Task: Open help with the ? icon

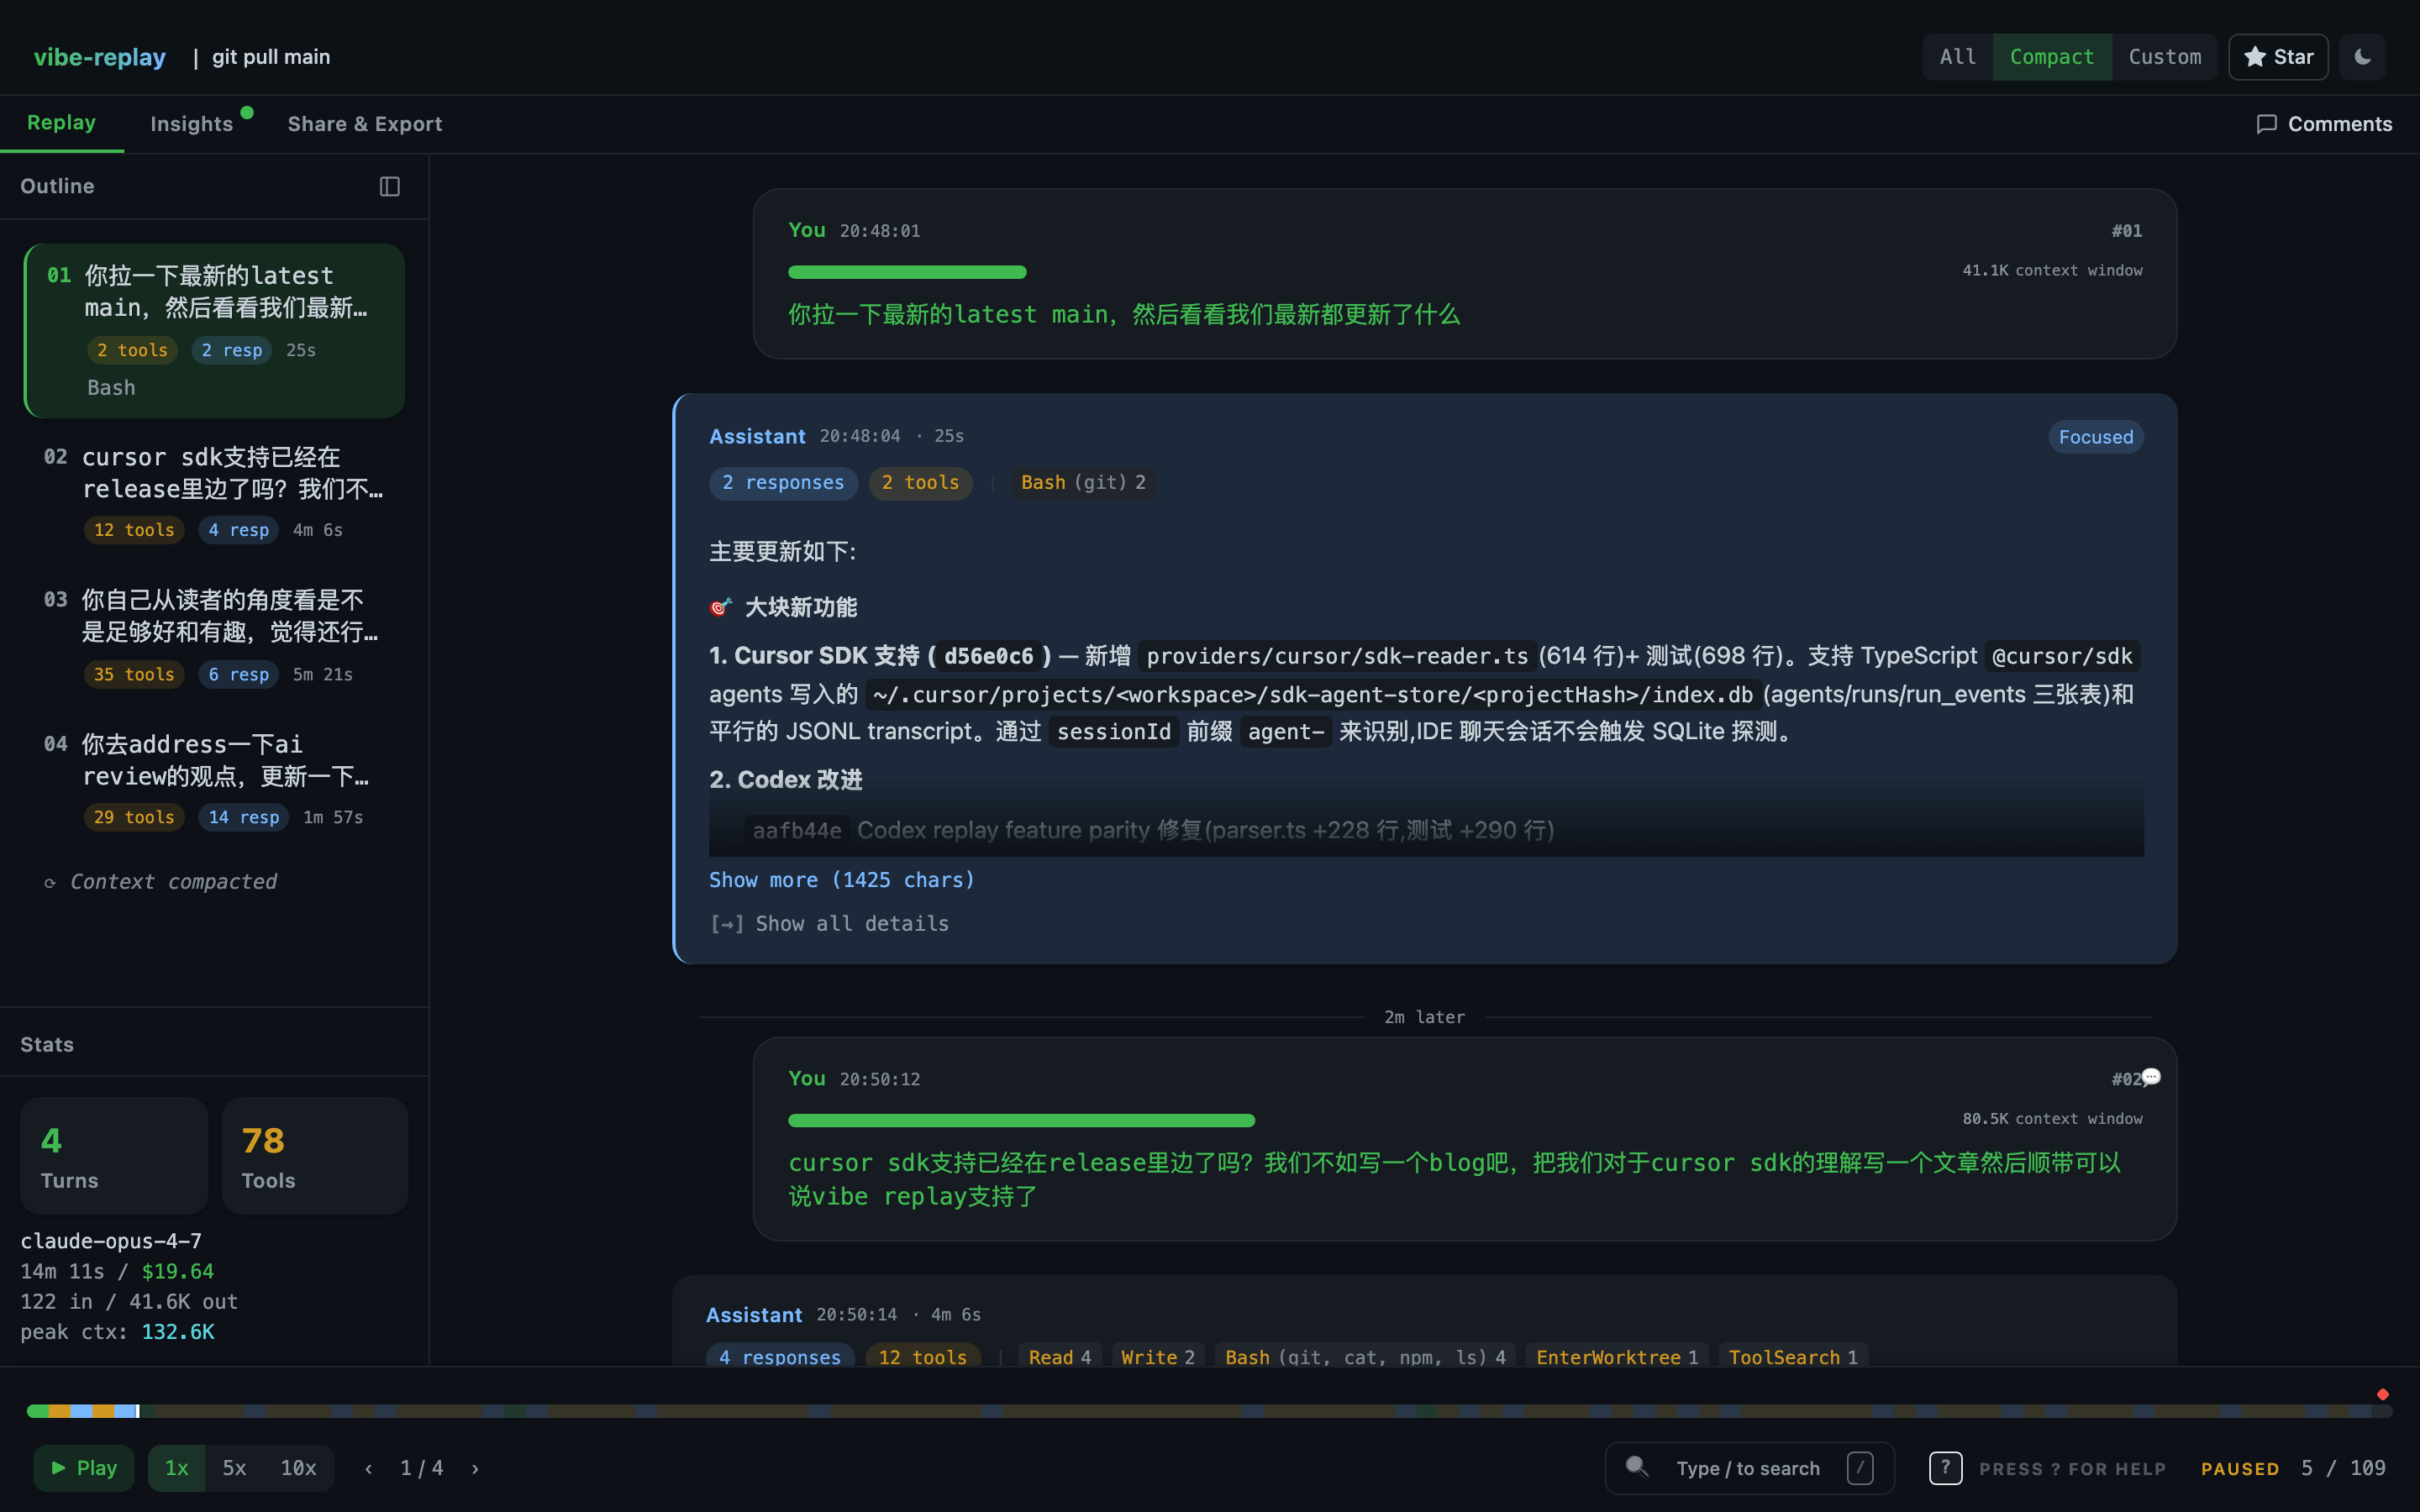Action: click(x=1945, y=1468)
